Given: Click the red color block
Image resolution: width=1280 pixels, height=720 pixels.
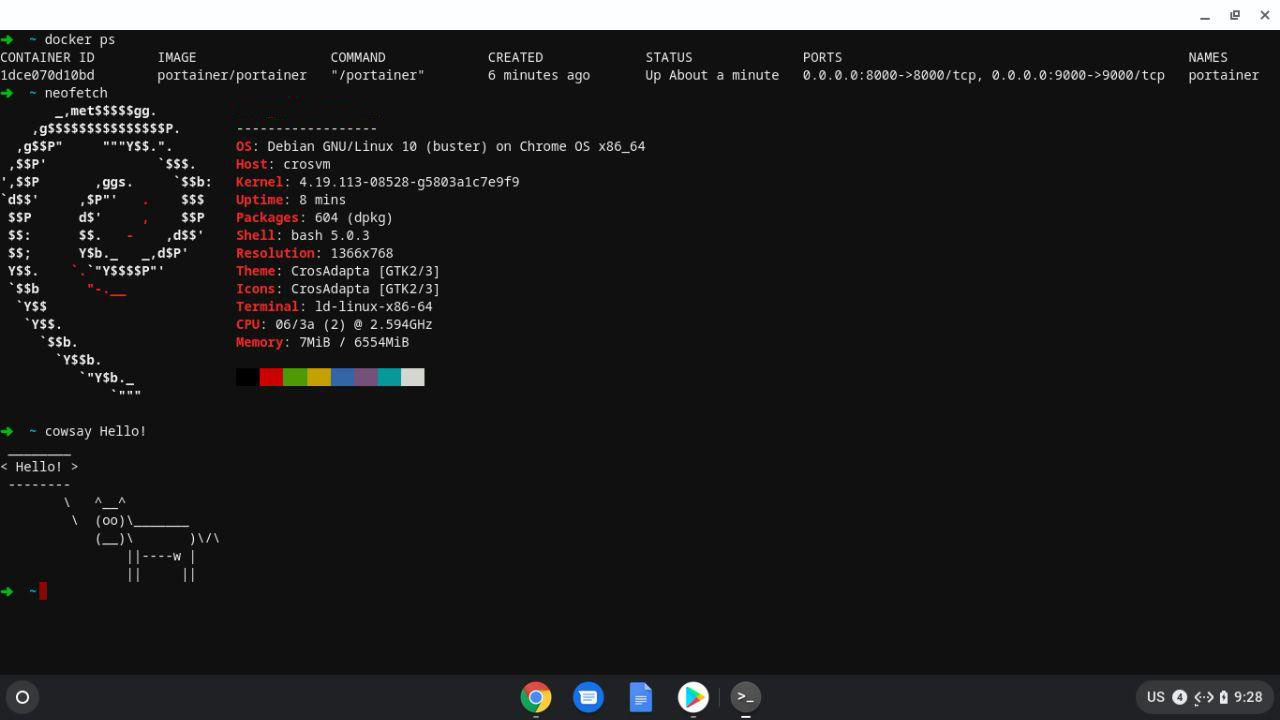Looking at the screenshot, I should pyautogui.click(x=271, y=377).
